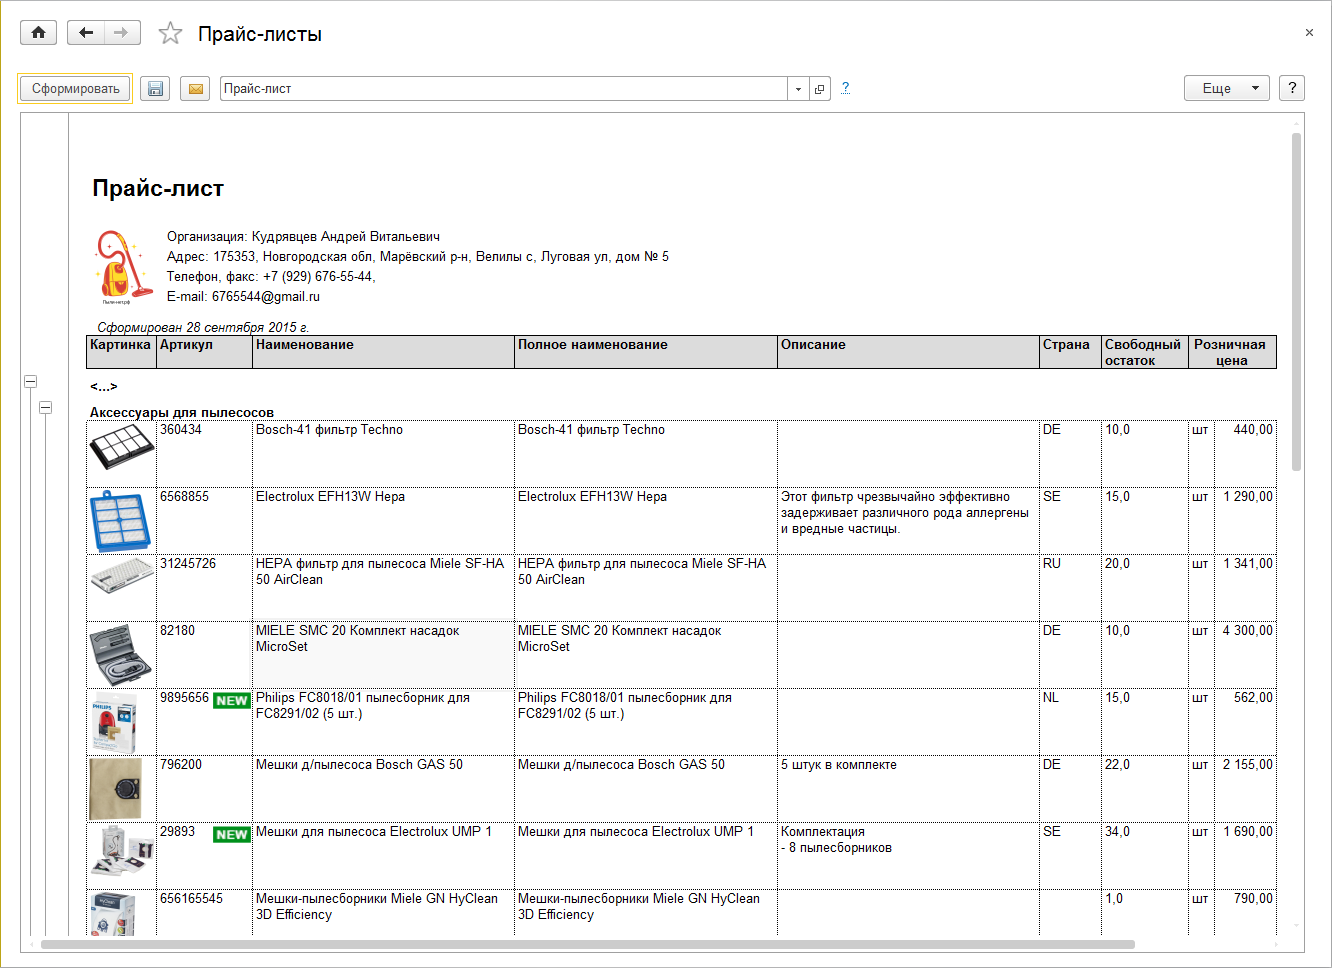Click the blue question mark hint

coord(845,88)
